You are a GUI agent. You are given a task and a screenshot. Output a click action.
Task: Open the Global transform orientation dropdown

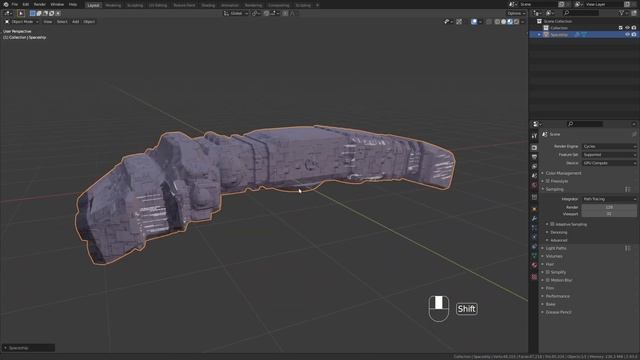(236, 13)
